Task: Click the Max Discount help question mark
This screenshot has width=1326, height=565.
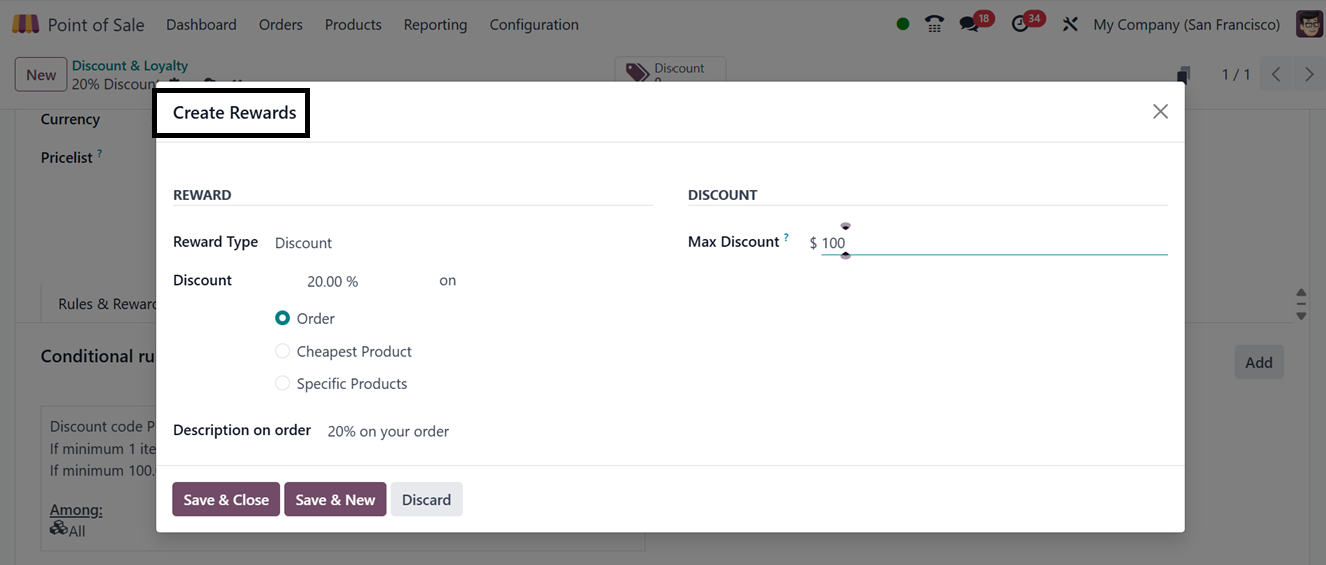Action: pos(786,238)
